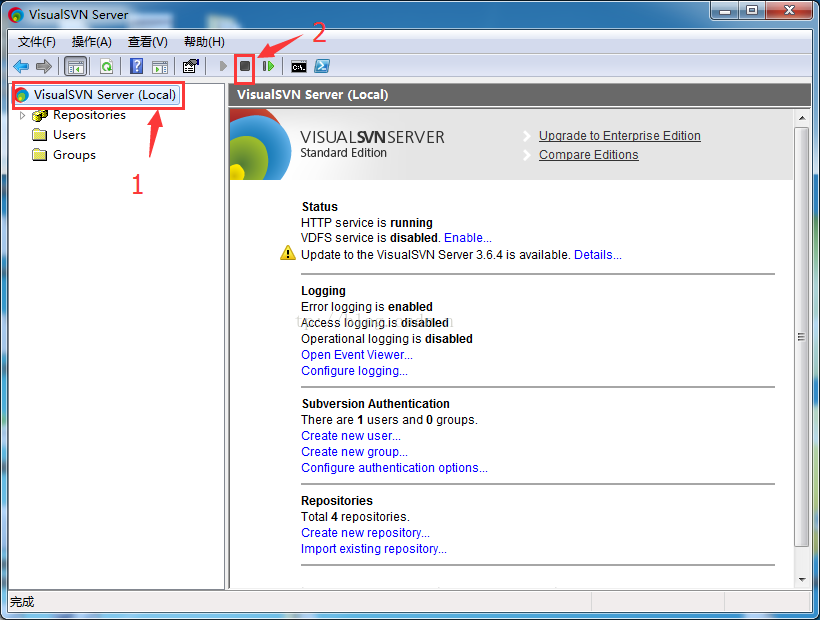
Task: Click the Back arrow toolbar icon
Action: [x=20, y=66]
